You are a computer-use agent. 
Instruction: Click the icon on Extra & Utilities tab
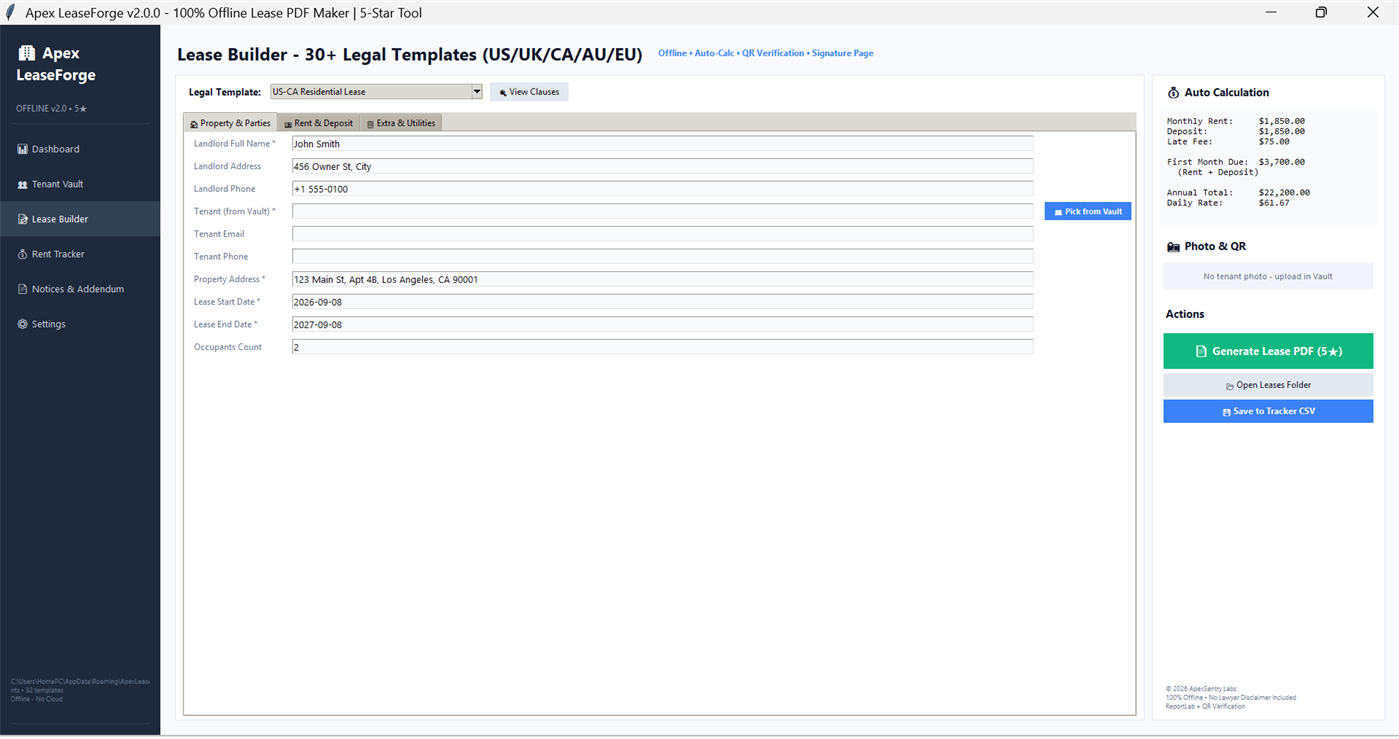tap(370, 124)
